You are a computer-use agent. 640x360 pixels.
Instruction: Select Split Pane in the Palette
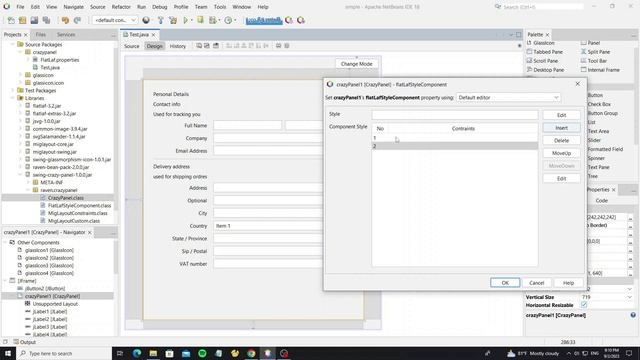[595, 52]
